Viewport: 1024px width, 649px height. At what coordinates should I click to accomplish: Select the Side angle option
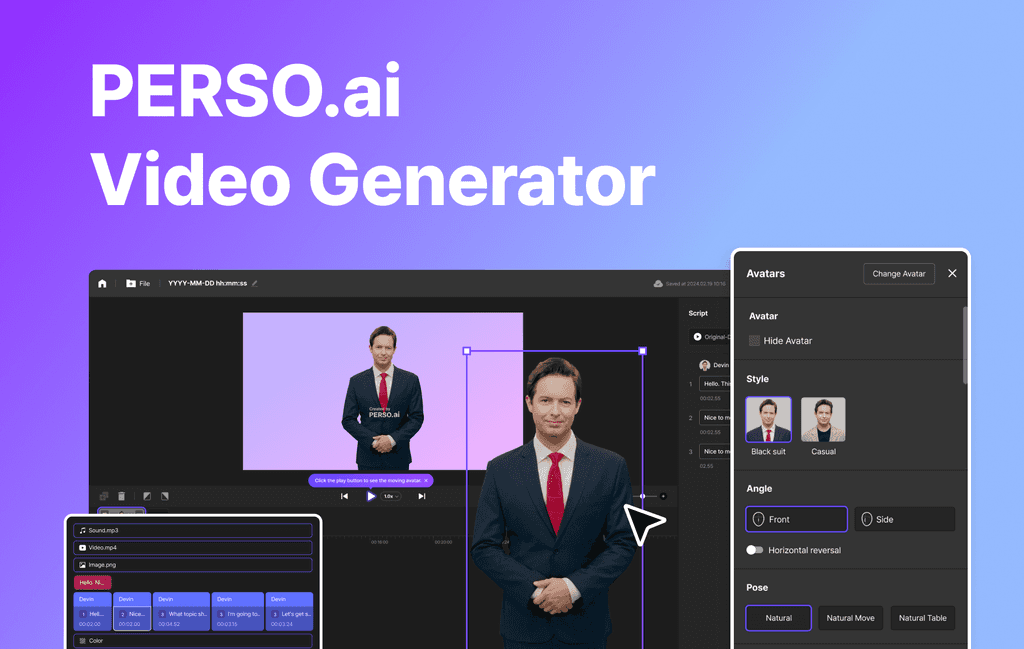pyautogui.click(x=904, y=519)
